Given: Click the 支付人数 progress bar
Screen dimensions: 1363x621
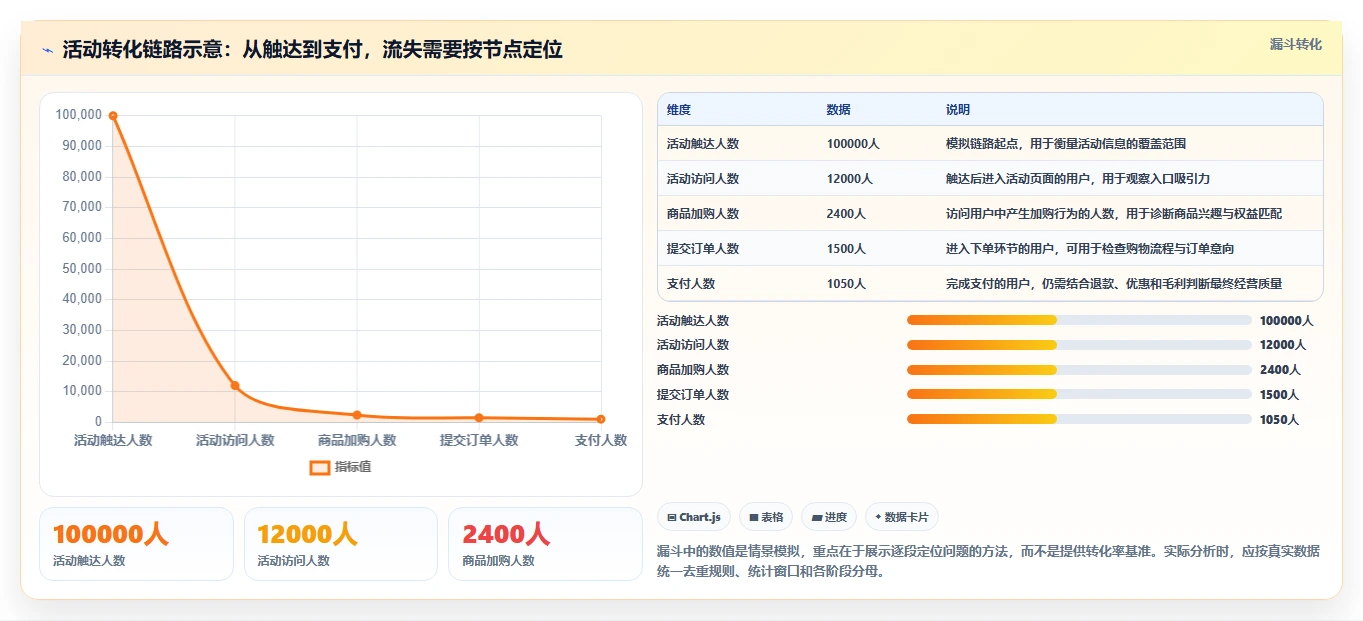Looking at the screenshot, I should point(1079,419).
